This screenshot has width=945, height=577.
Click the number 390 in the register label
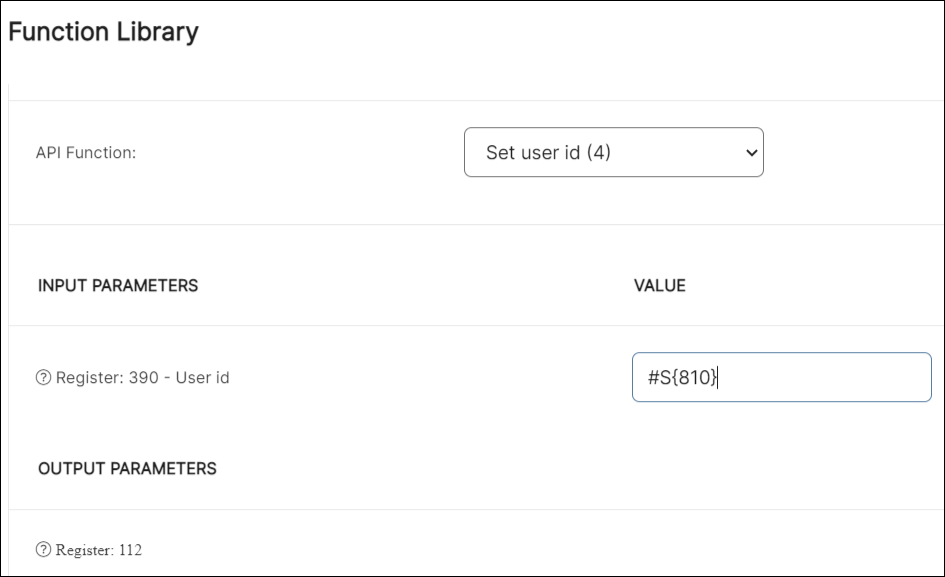coord(143,378)
